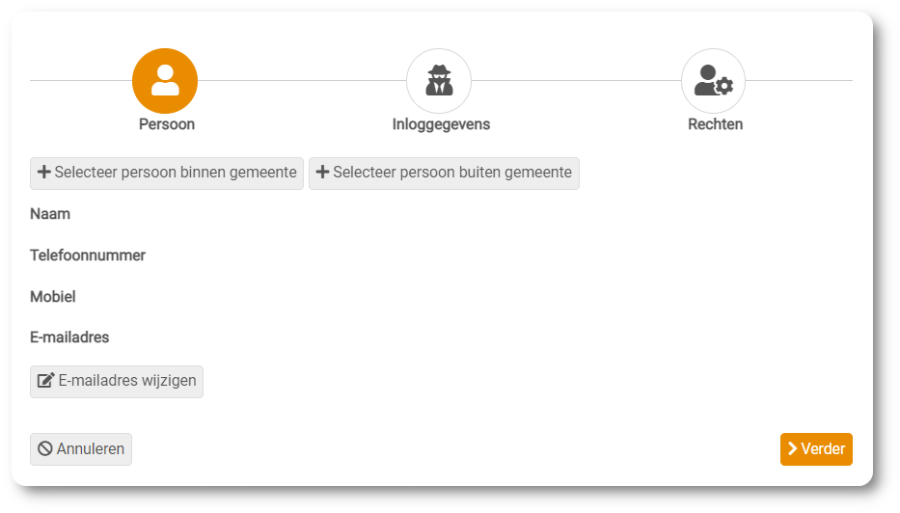Screen dimensions: 900x513
Task: Select the Rechten user-gear icon
Action: [x=713, y=81]
